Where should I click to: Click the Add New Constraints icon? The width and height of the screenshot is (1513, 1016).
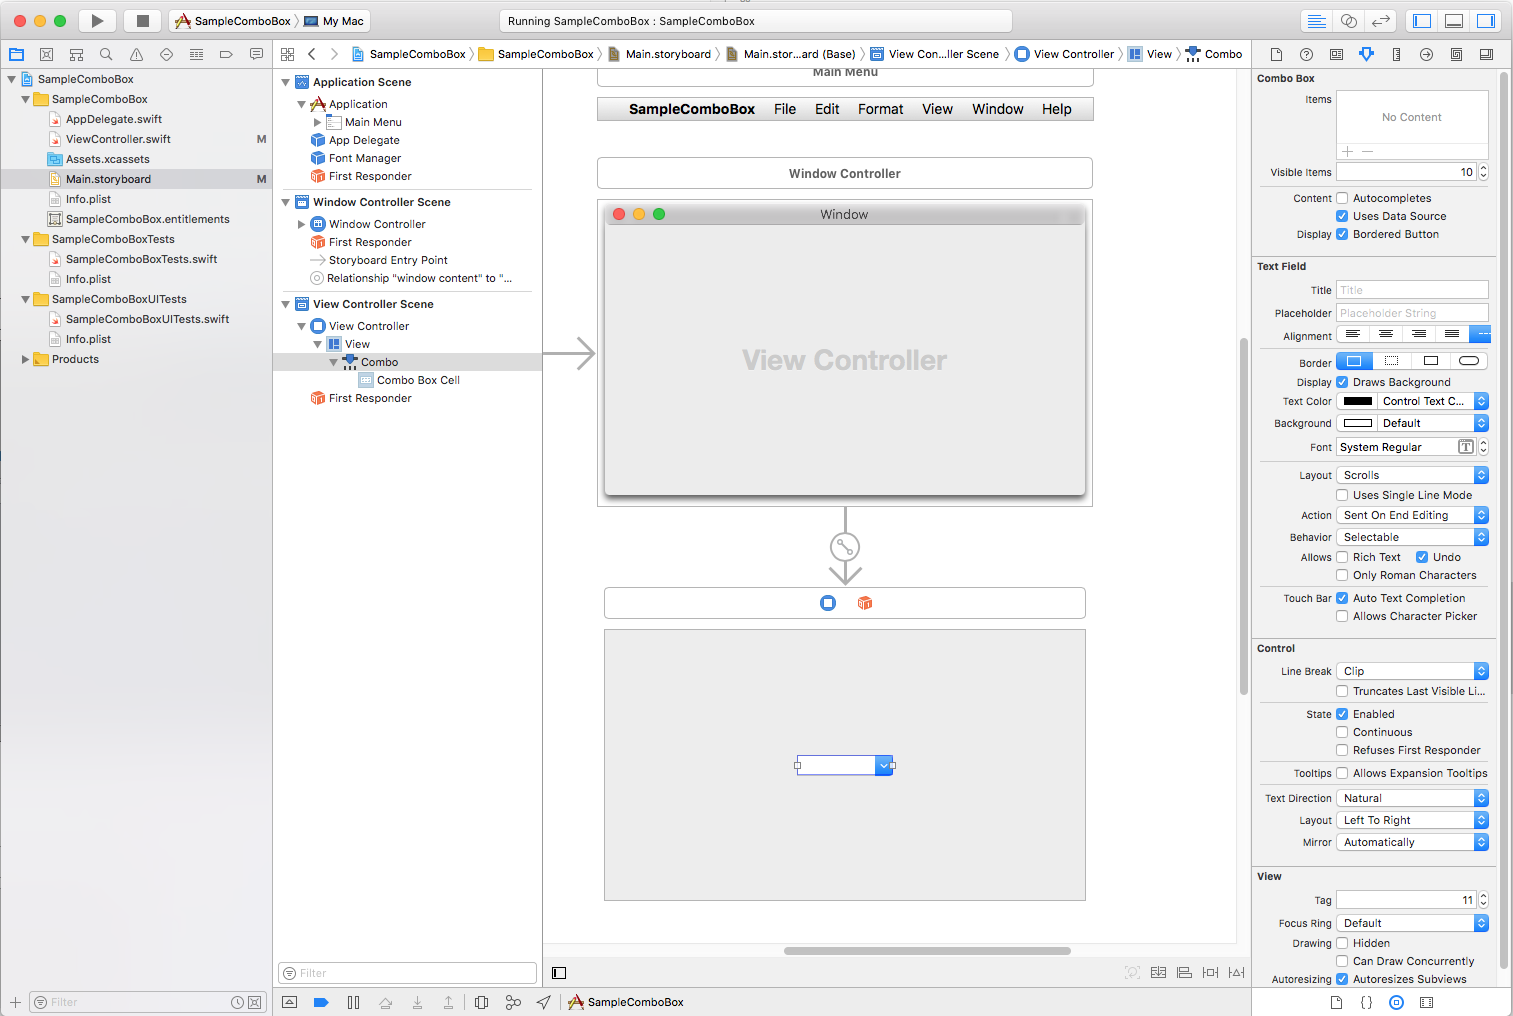coord(1210,972)
